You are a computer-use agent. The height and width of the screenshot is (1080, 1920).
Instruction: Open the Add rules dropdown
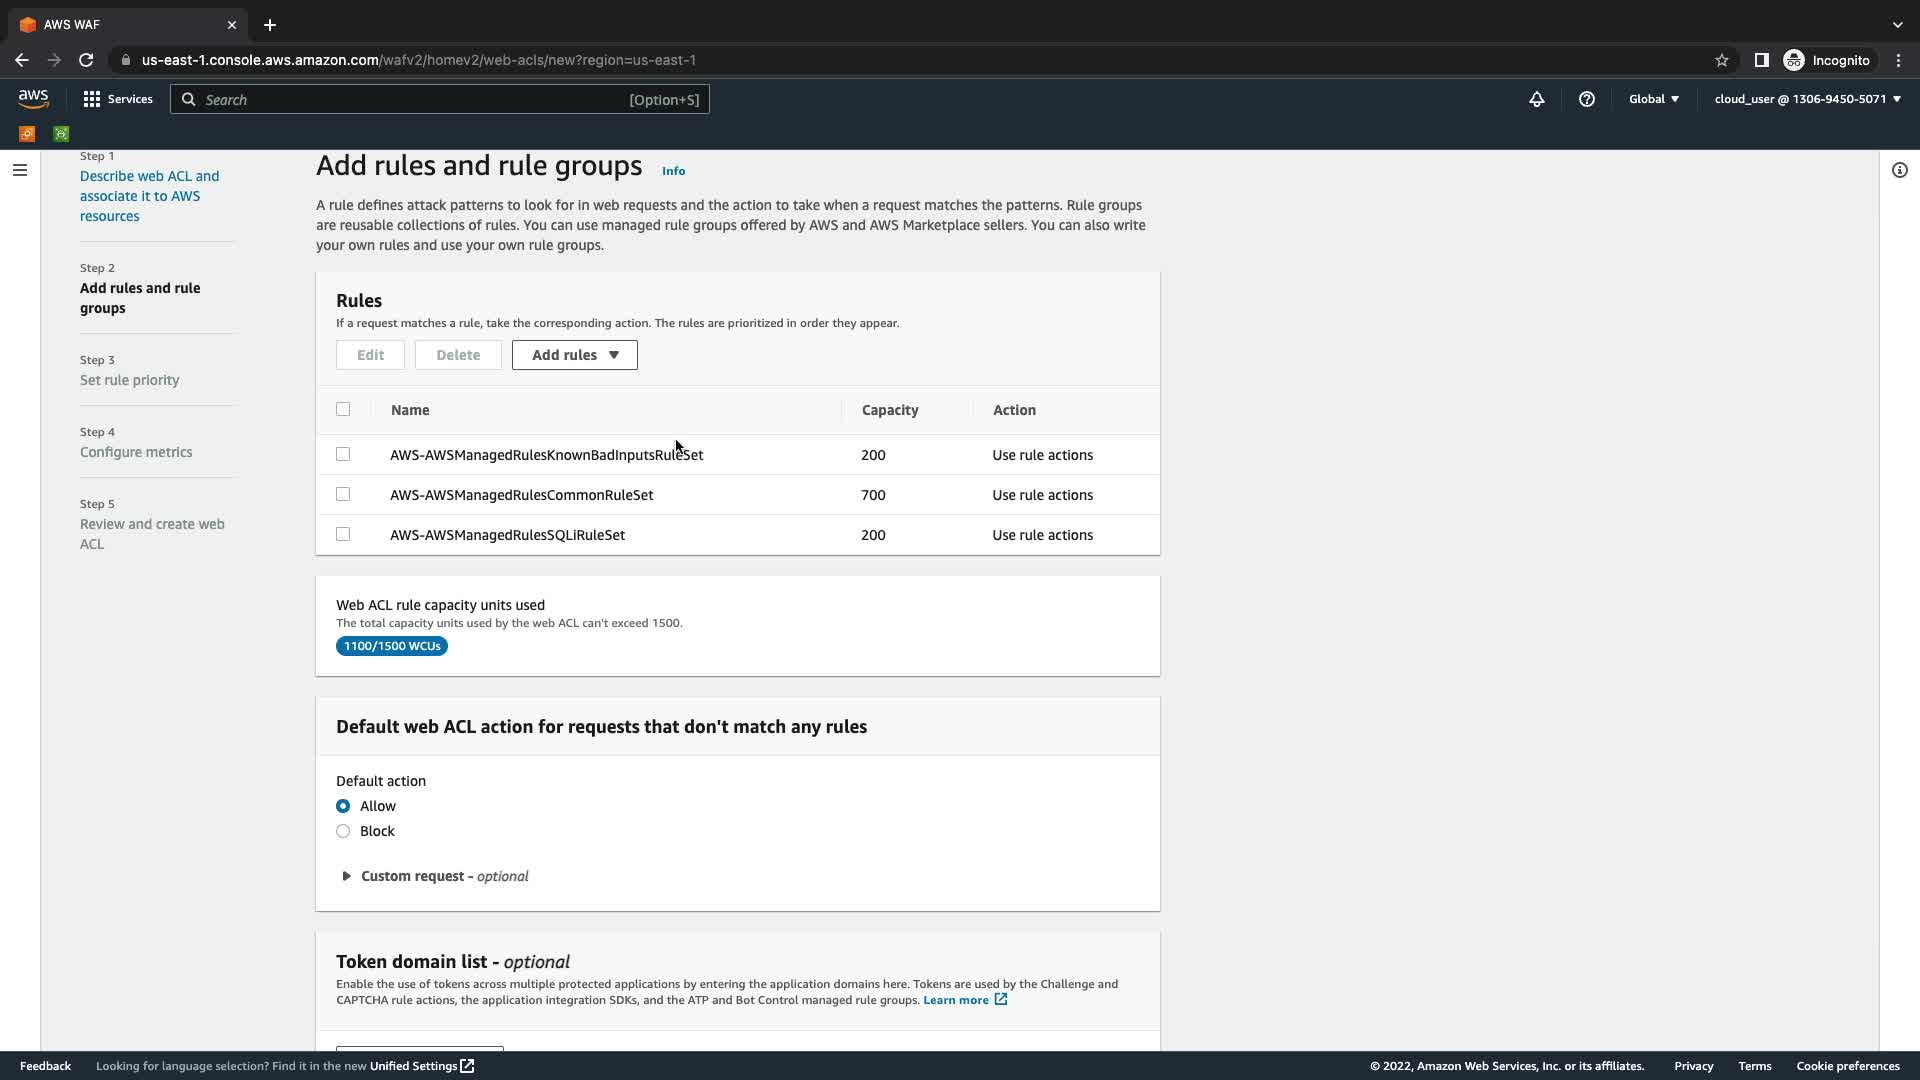574,355
